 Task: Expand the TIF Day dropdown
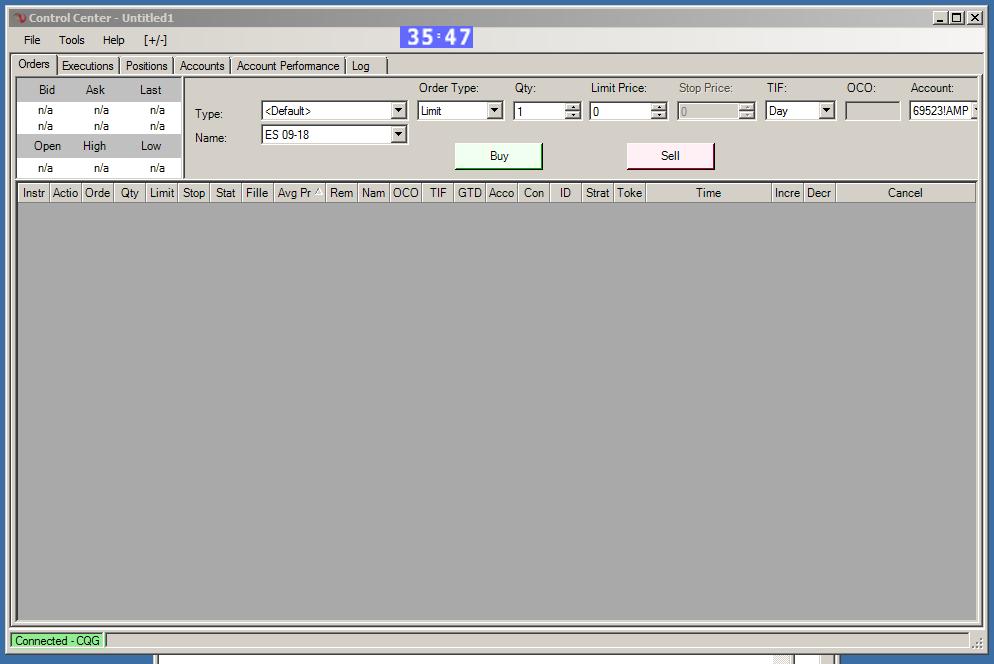pos(826,110)
